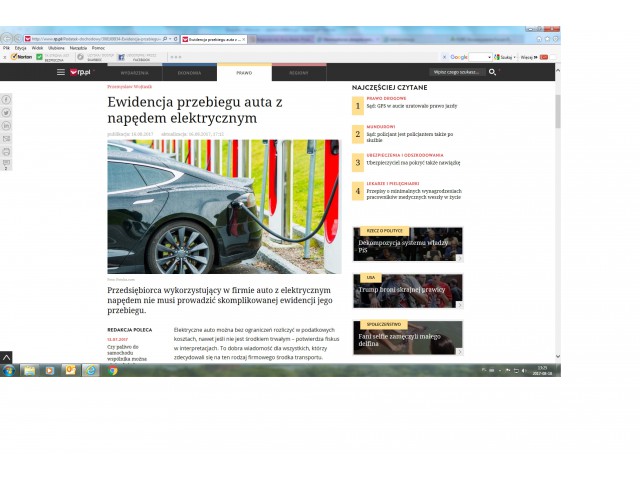Click the 'Wpisz czego szukasz' search field
This screenshot has height=480, width=640.
pos(456,72)
